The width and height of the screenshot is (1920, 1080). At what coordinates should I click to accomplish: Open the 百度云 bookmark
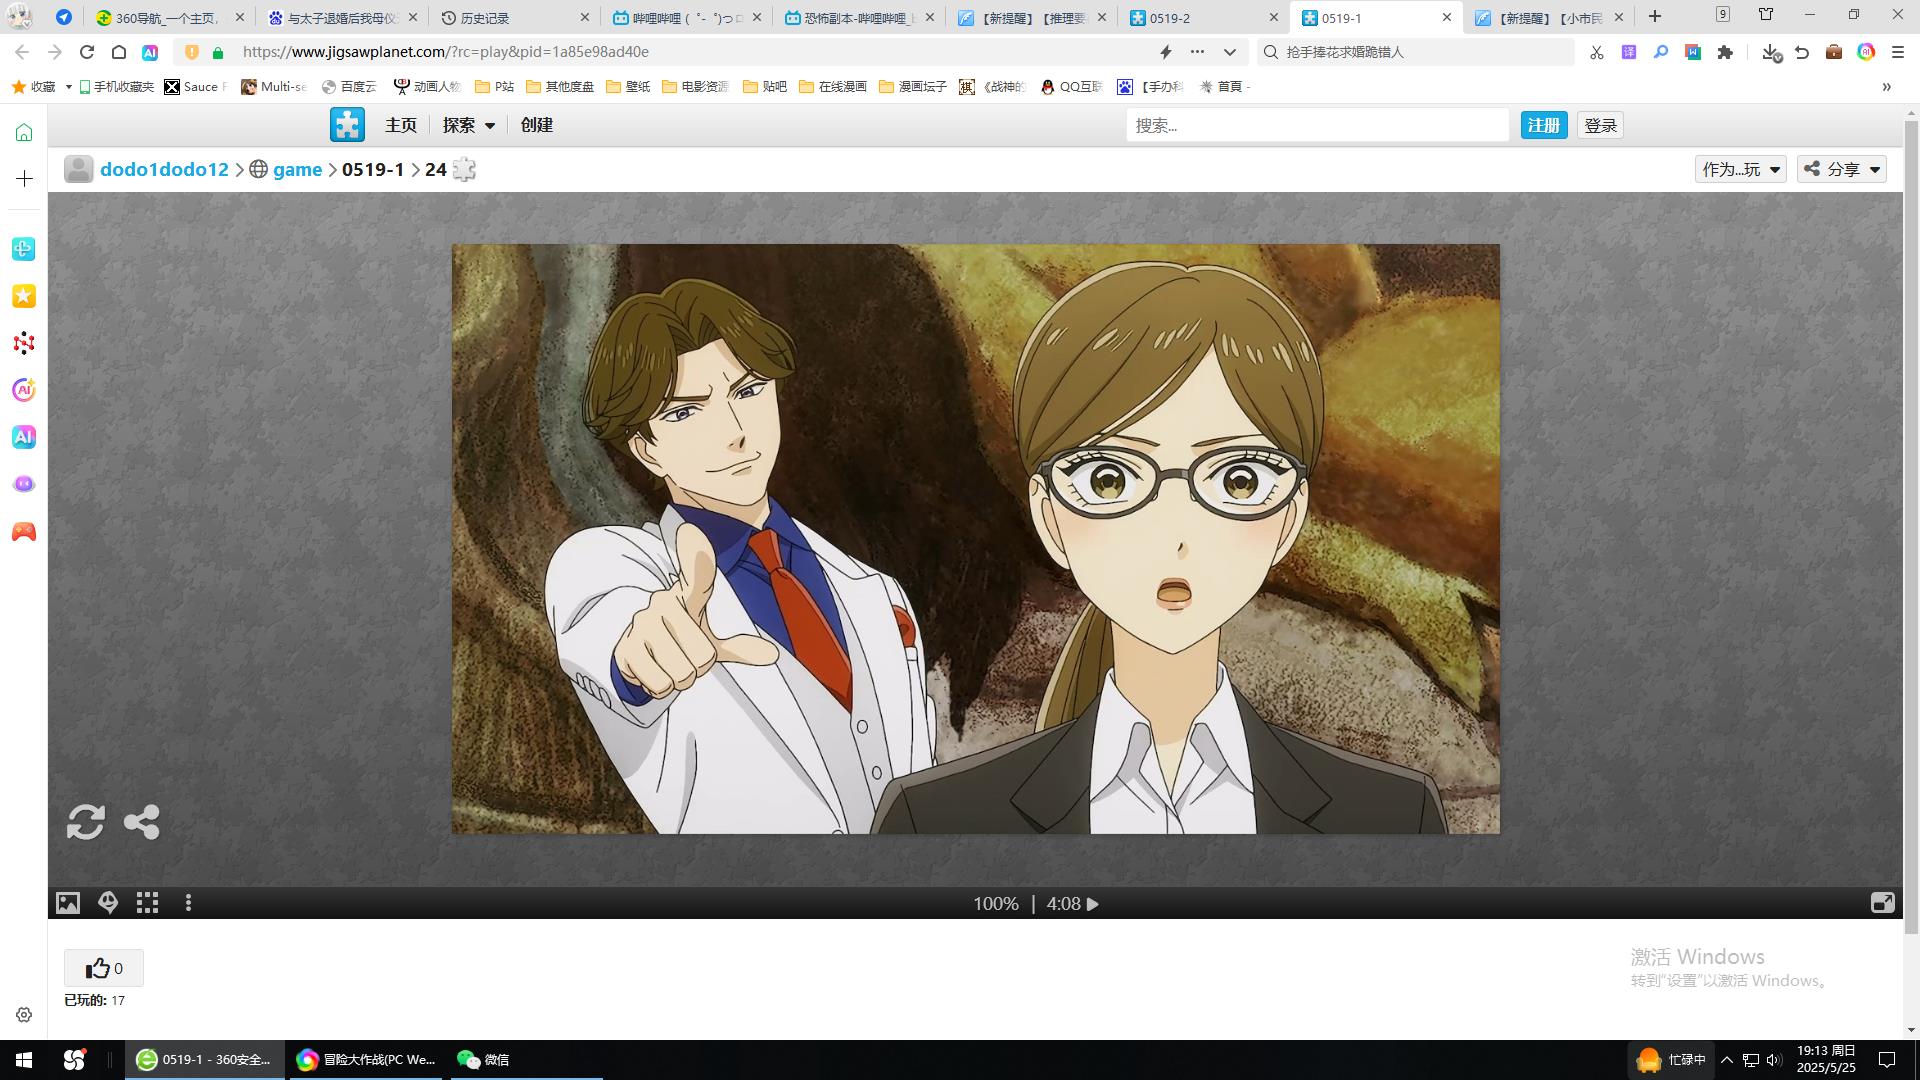point(349,87)
